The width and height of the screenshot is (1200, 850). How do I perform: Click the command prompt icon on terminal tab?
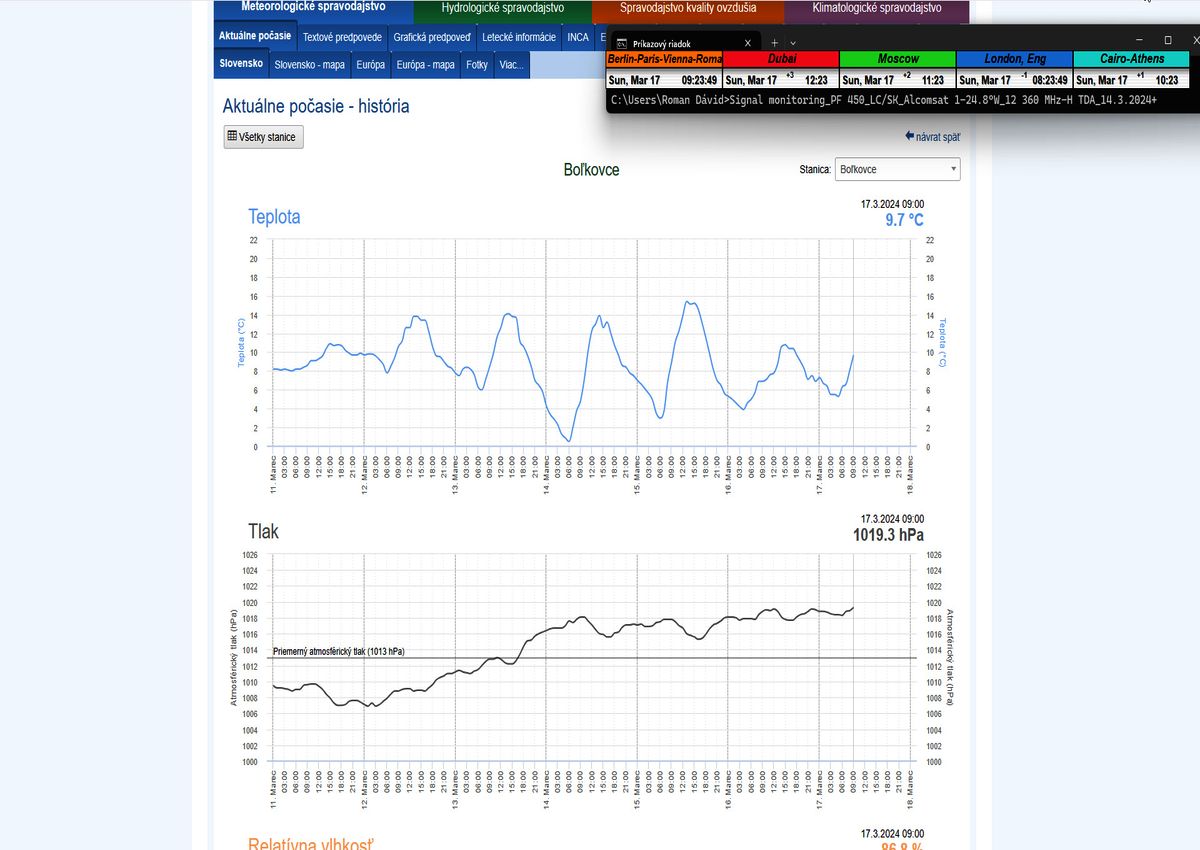click(621, 44)
